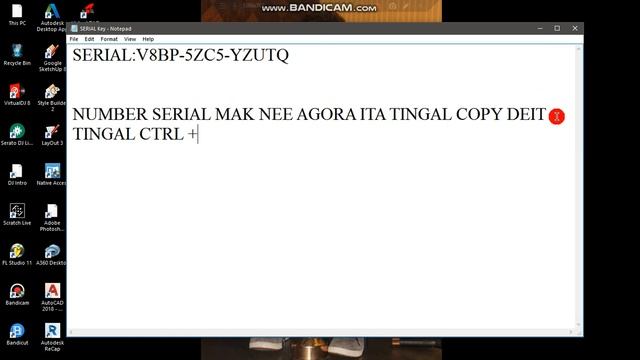Select the Native Access desktop icon
The image size is (640, 360).
52,174
